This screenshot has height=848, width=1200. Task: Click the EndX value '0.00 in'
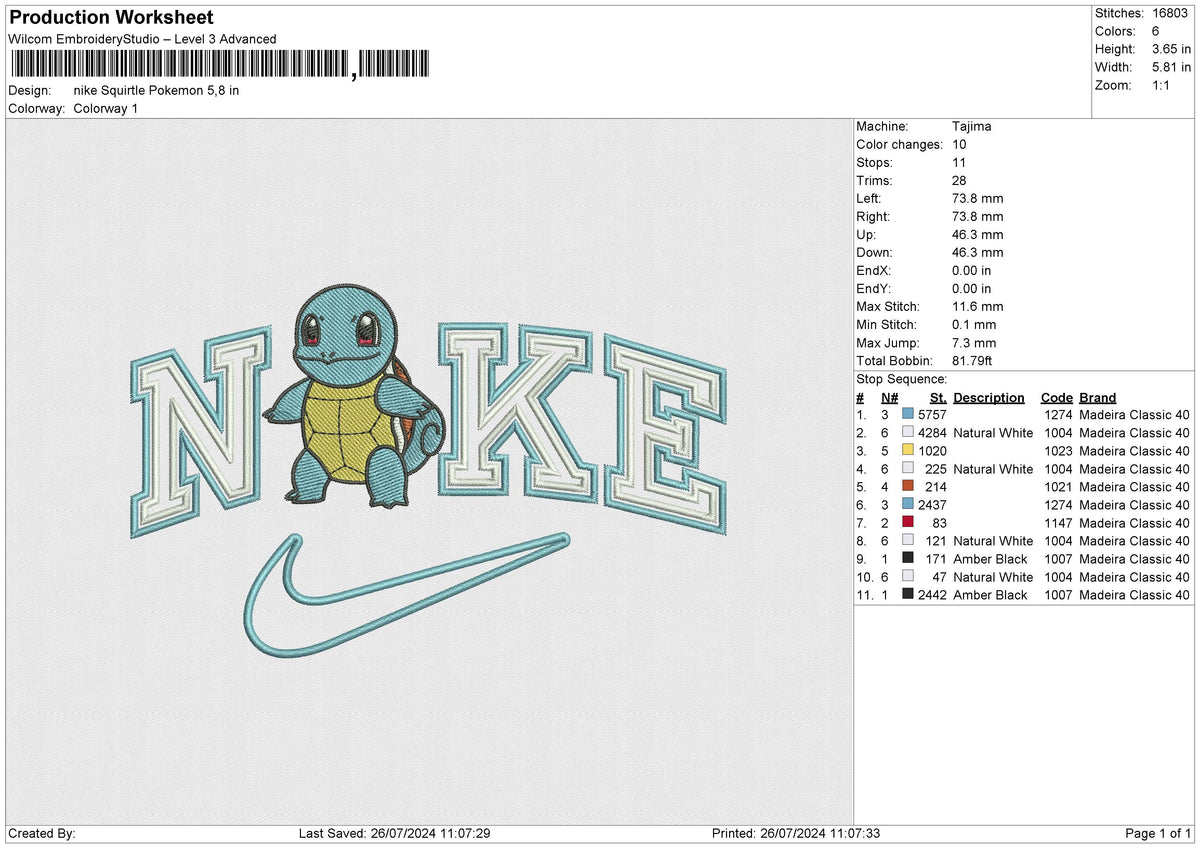pyautogui.click(x=972, y=271)
